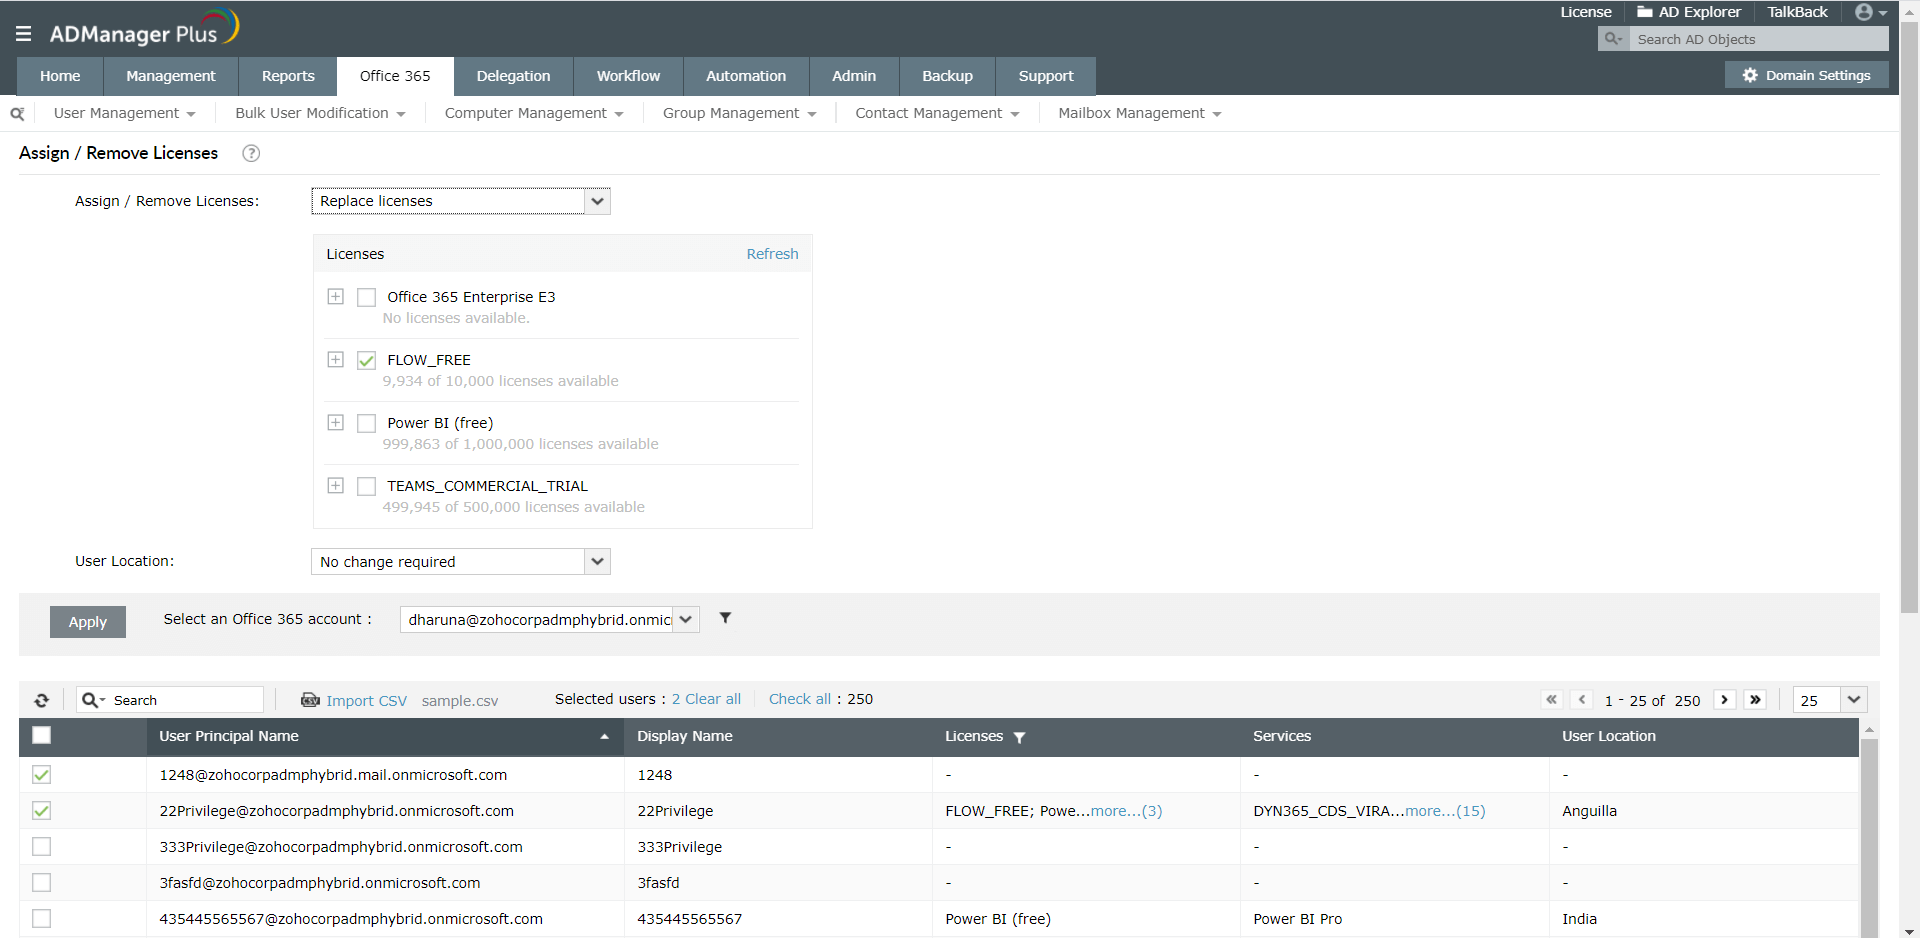Switch to the Automation tab
The height and width of the screenshot is (938, 1920).
(746, 76)
